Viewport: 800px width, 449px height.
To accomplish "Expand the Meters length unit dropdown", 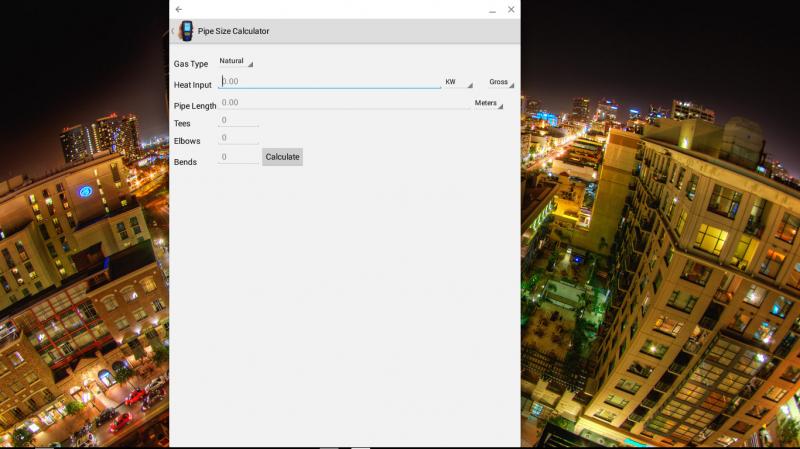I will (x=488, y=103).
